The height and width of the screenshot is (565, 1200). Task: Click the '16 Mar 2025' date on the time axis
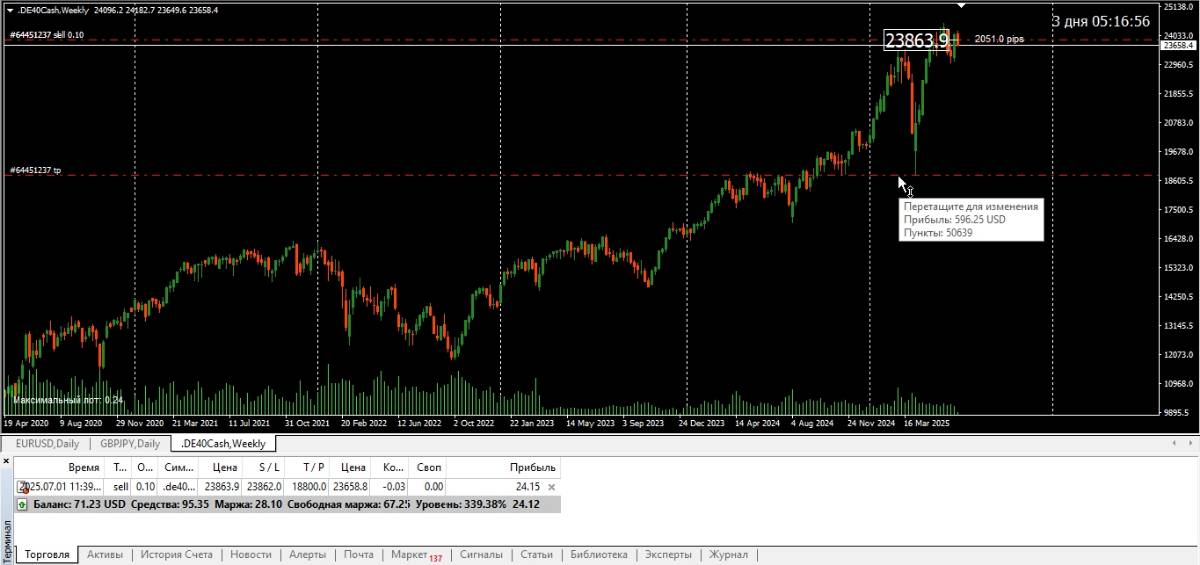click(x=927, y=423)
